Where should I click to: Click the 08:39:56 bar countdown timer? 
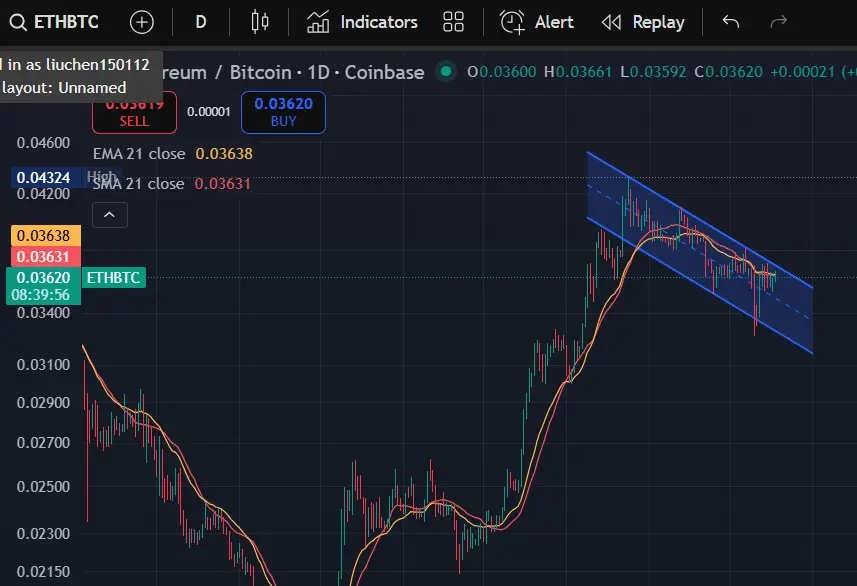pyautogui.click(x=40, y=295)
